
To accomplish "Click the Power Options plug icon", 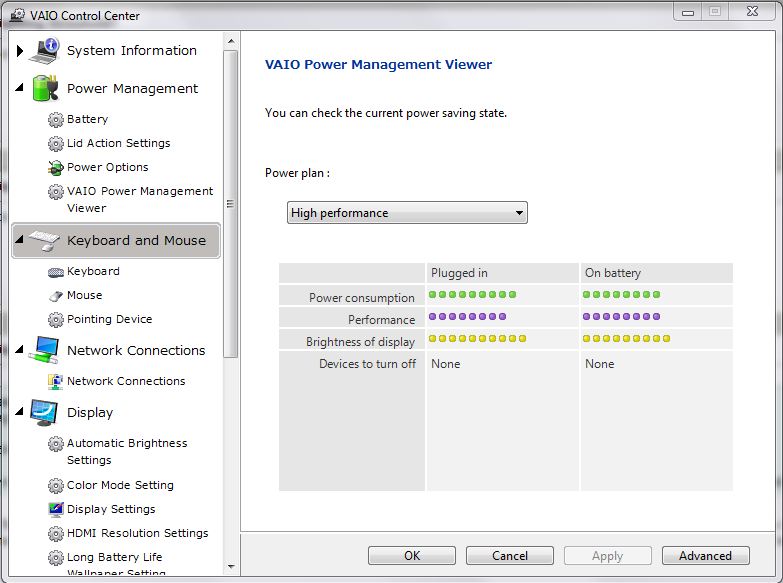I will click(x=55, y=167).
